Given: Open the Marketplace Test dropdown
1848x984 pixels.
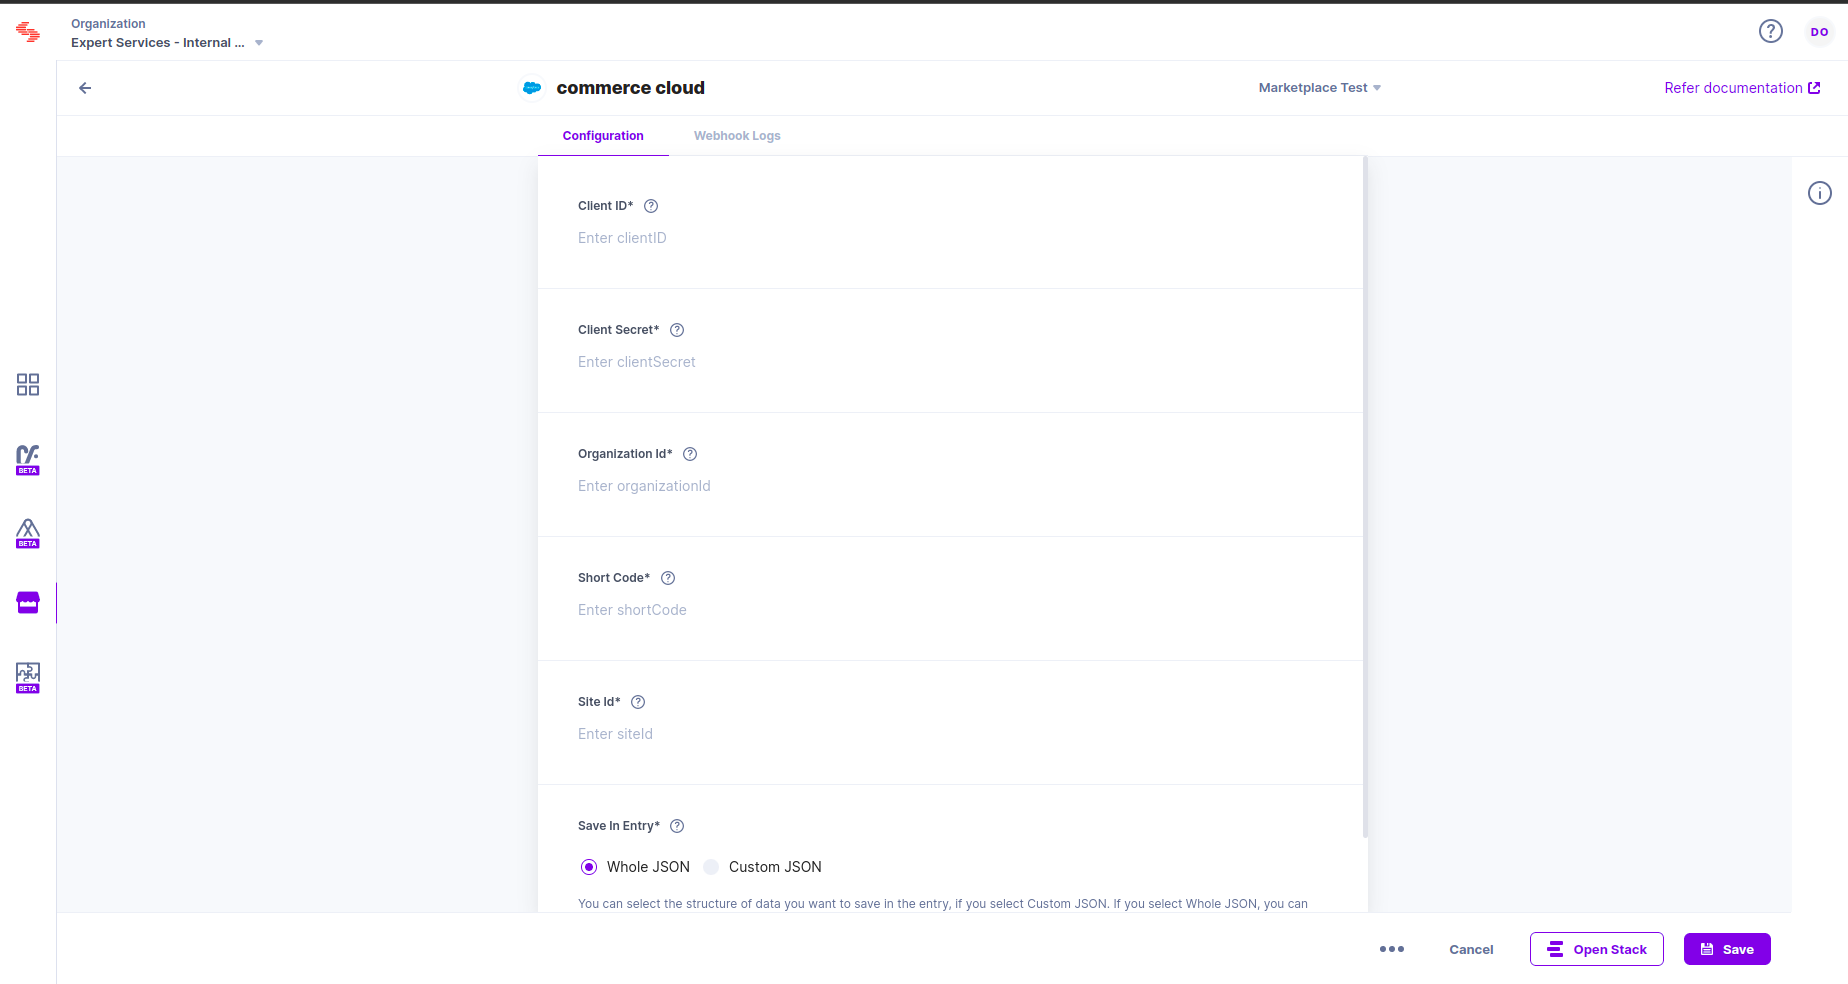Looking at the screenshot, I should [x=1319, y=88].
